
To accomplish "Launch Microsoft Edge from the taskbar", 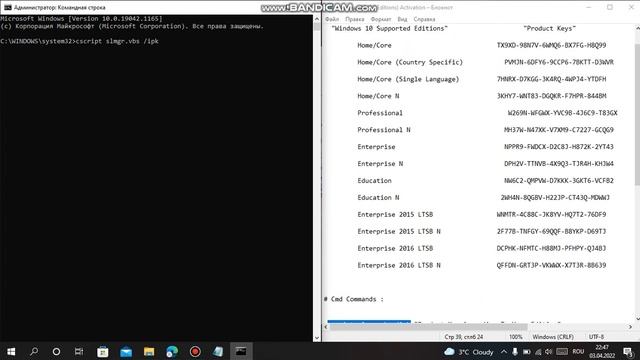I will pyautogui.click(x=172, y=351).
